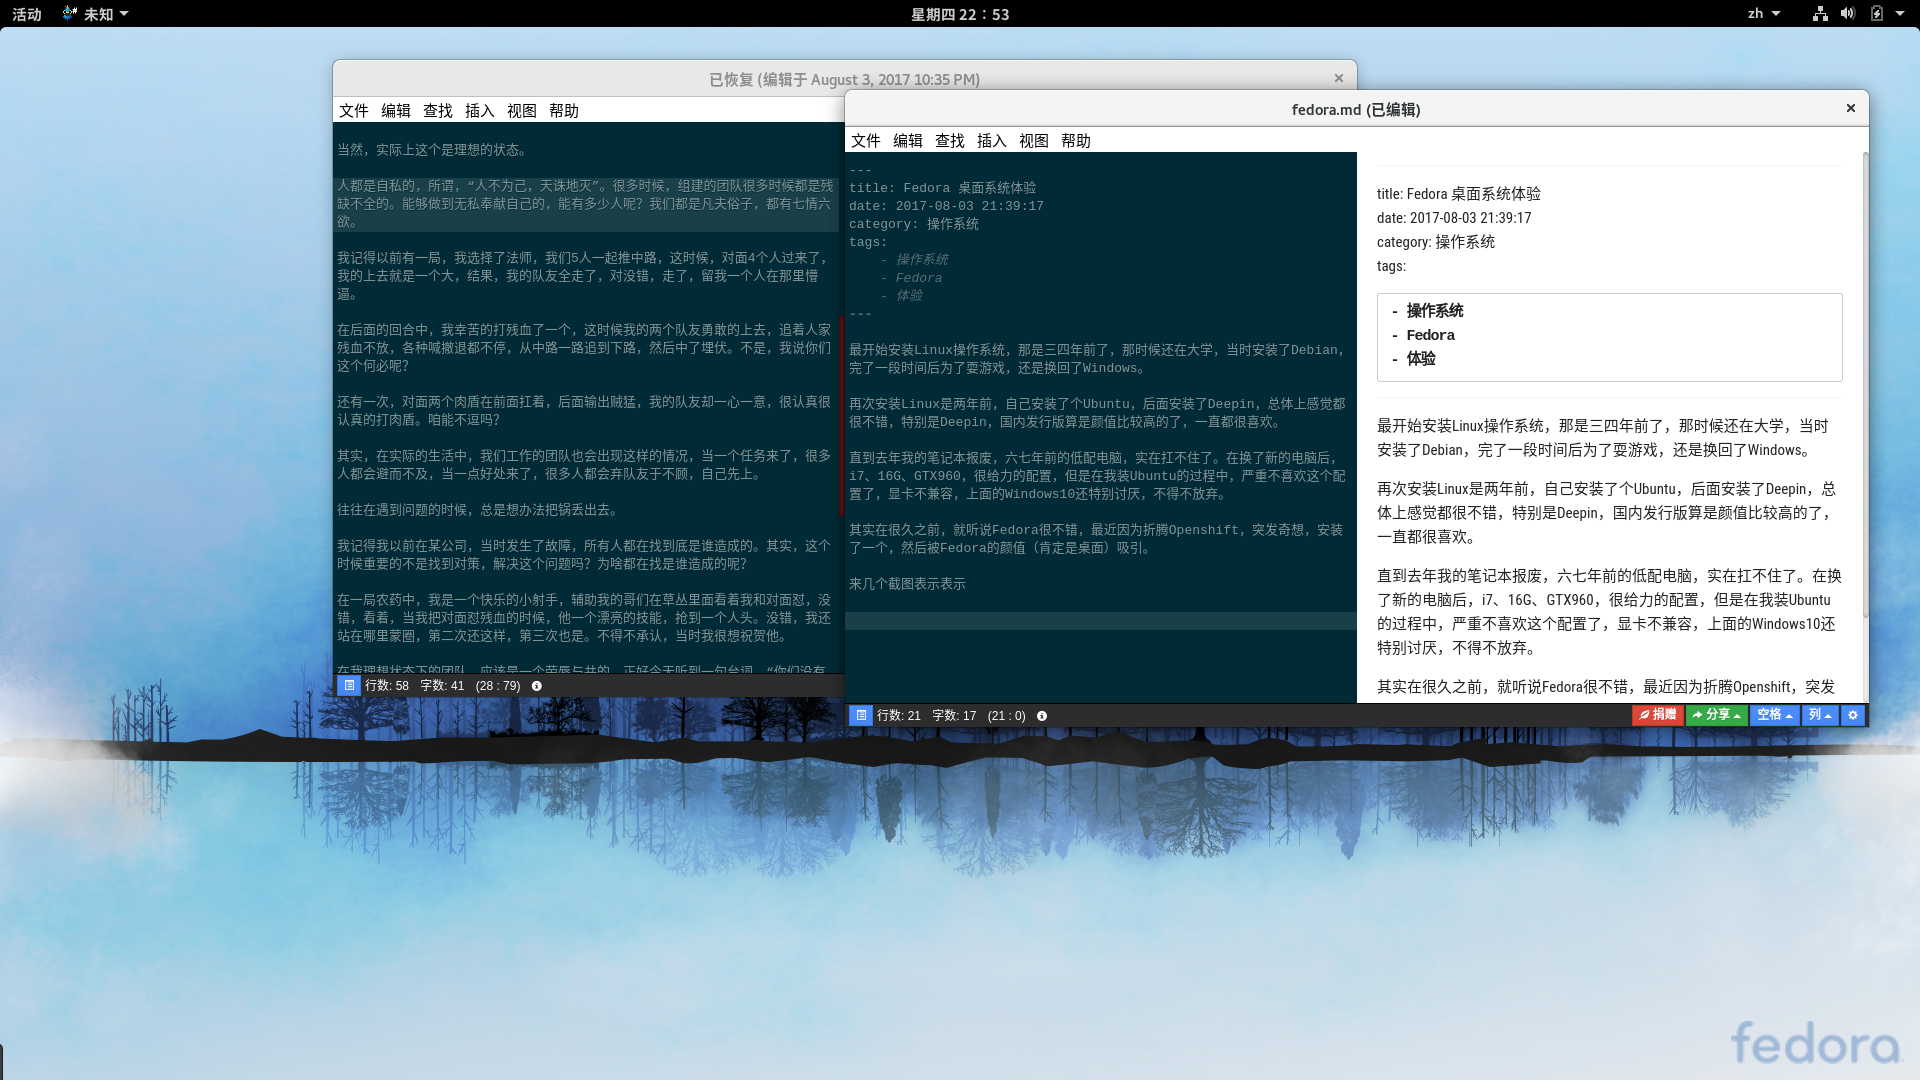This screenshot has width=1920, height=1080.
Task: Click the 字数: 17 word count in fedora.md status bar
Action: coord(954,716)
